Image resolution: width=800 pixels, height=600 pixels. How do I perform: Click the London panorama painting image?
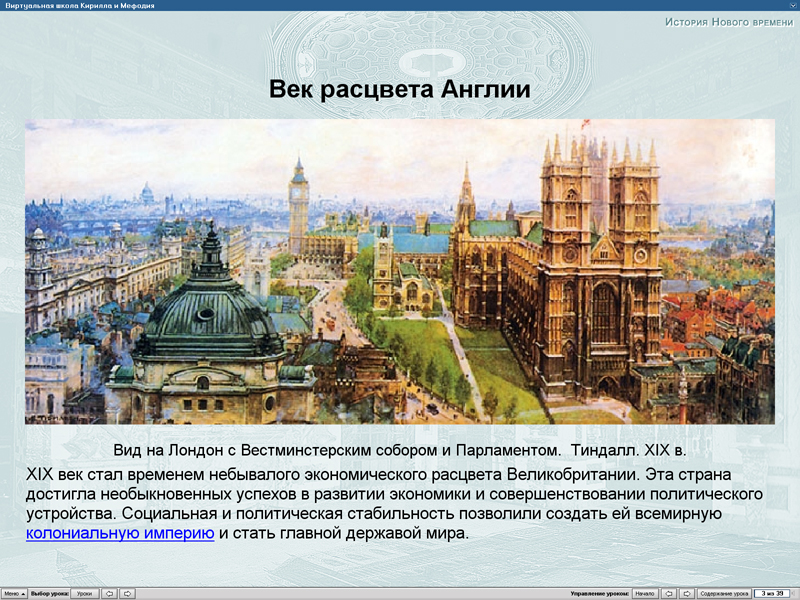click(x=399, y=271)
